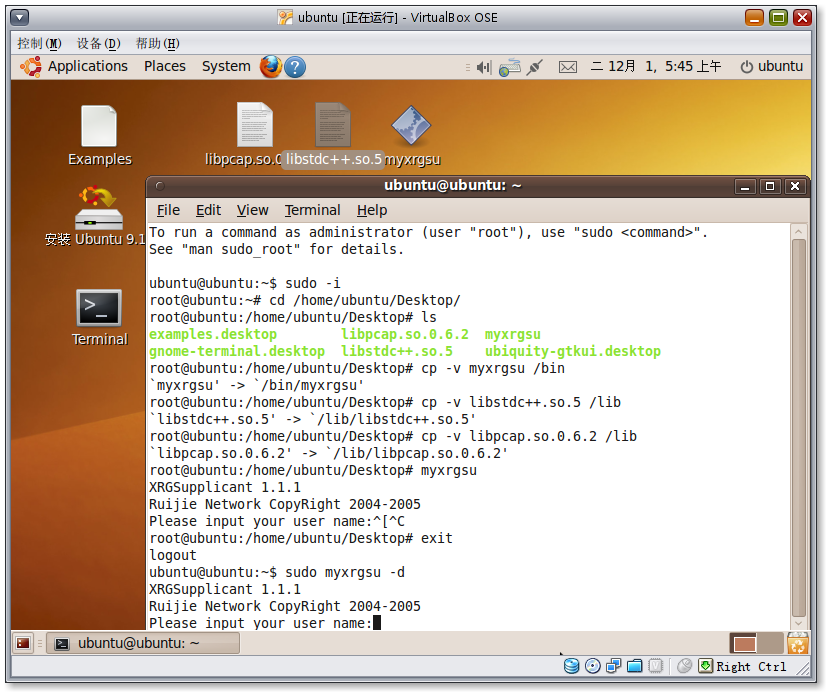Open the VirtualBox 控制(M) menu

(x=39, y=43)
